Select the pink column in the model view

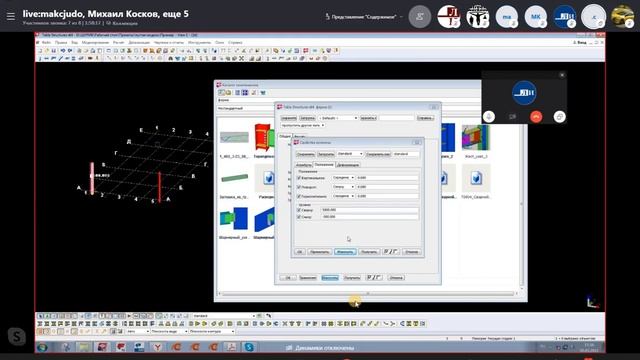coord(92,178)
